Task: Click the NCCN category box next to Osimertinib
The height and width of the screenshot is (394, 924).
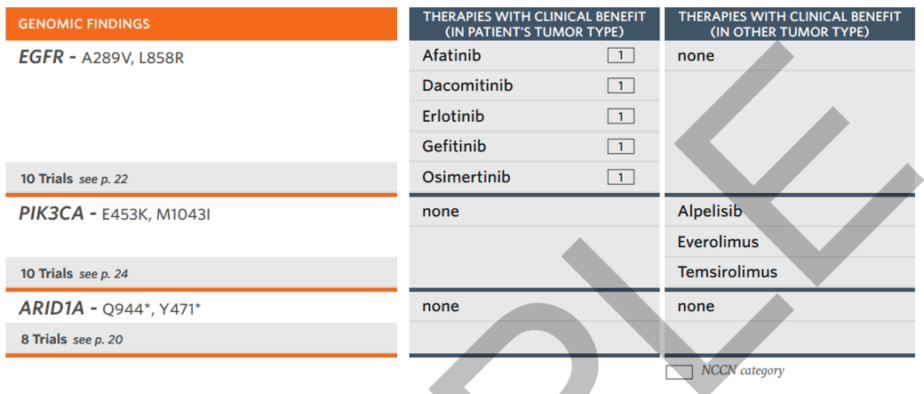Action: click(x=621, y=177)
